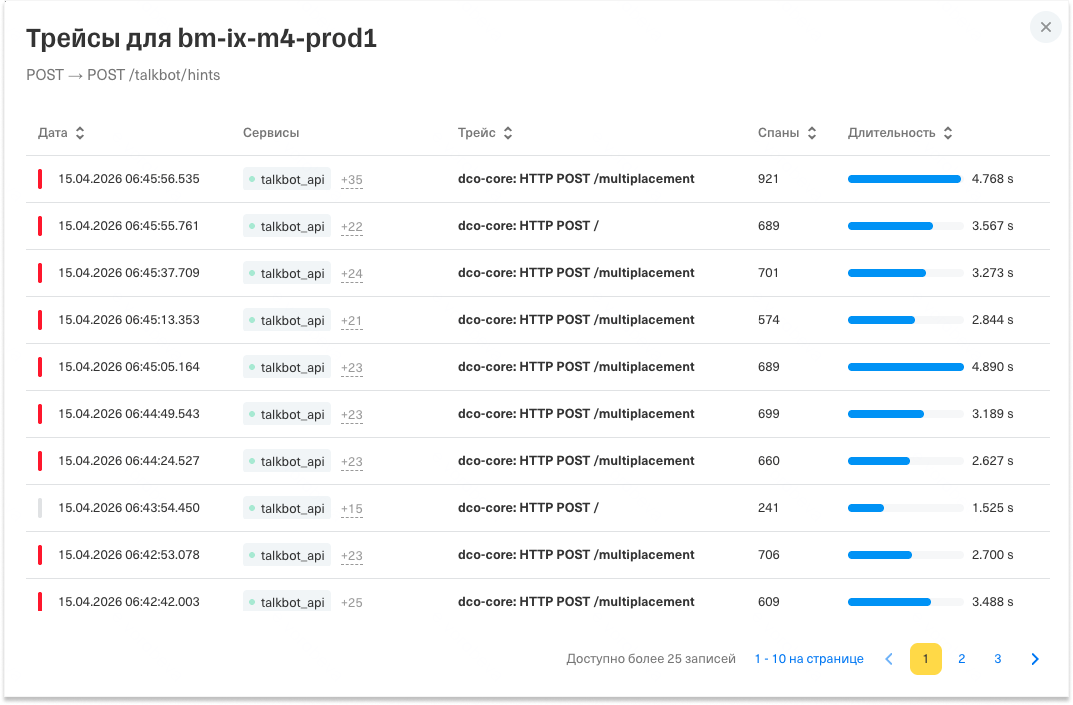This screenshot has width=1073, height=705.
Task: Sort table by Длительность column arrows
Action: click(x=948, y=133)
